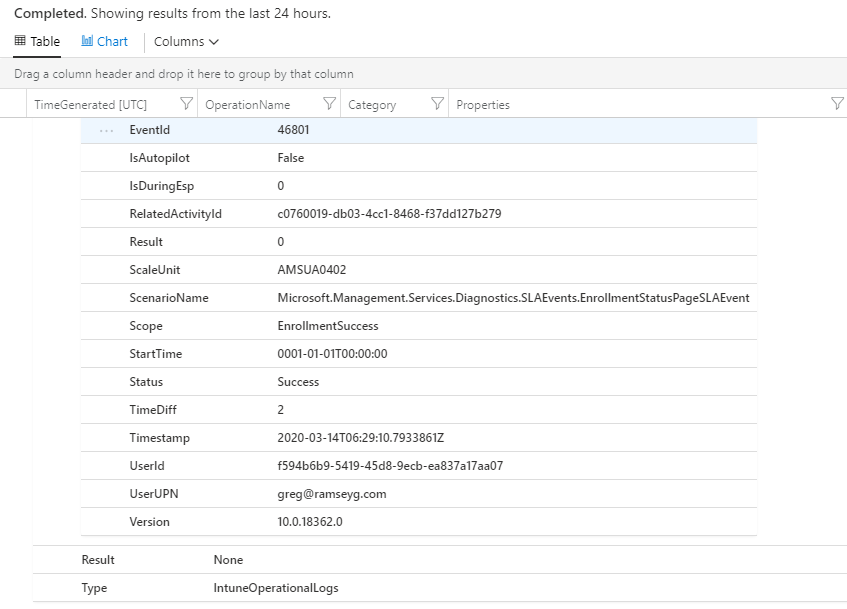Select the ScaleUnit value AMSUA0402
Screen dimensions: 847x609
[x=312, y=270]
